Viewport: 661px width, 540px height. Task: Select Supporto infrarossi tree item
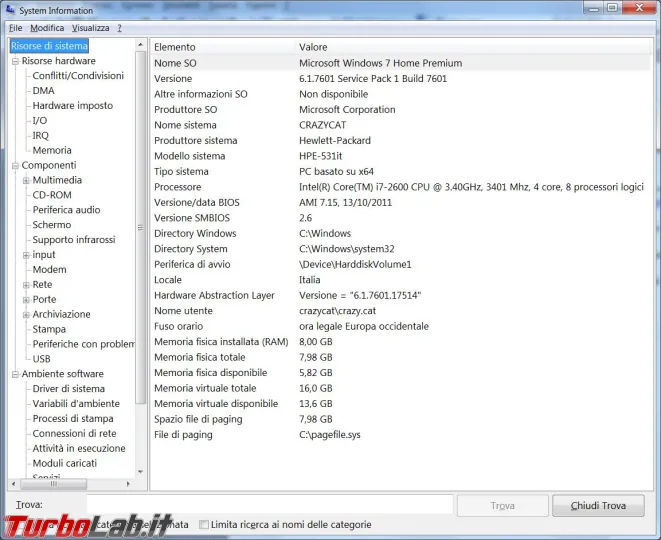click(74, 239)
